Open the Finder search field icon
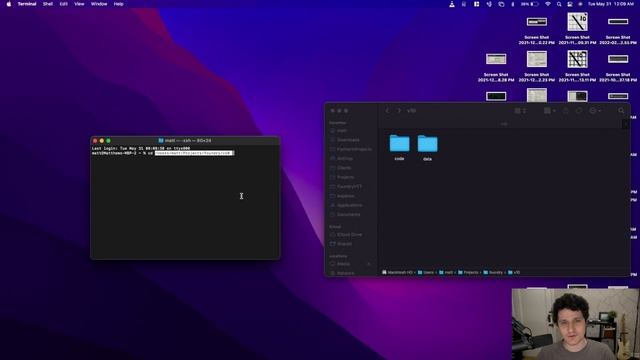Viewport: 640px width, 360px height. 621,111
